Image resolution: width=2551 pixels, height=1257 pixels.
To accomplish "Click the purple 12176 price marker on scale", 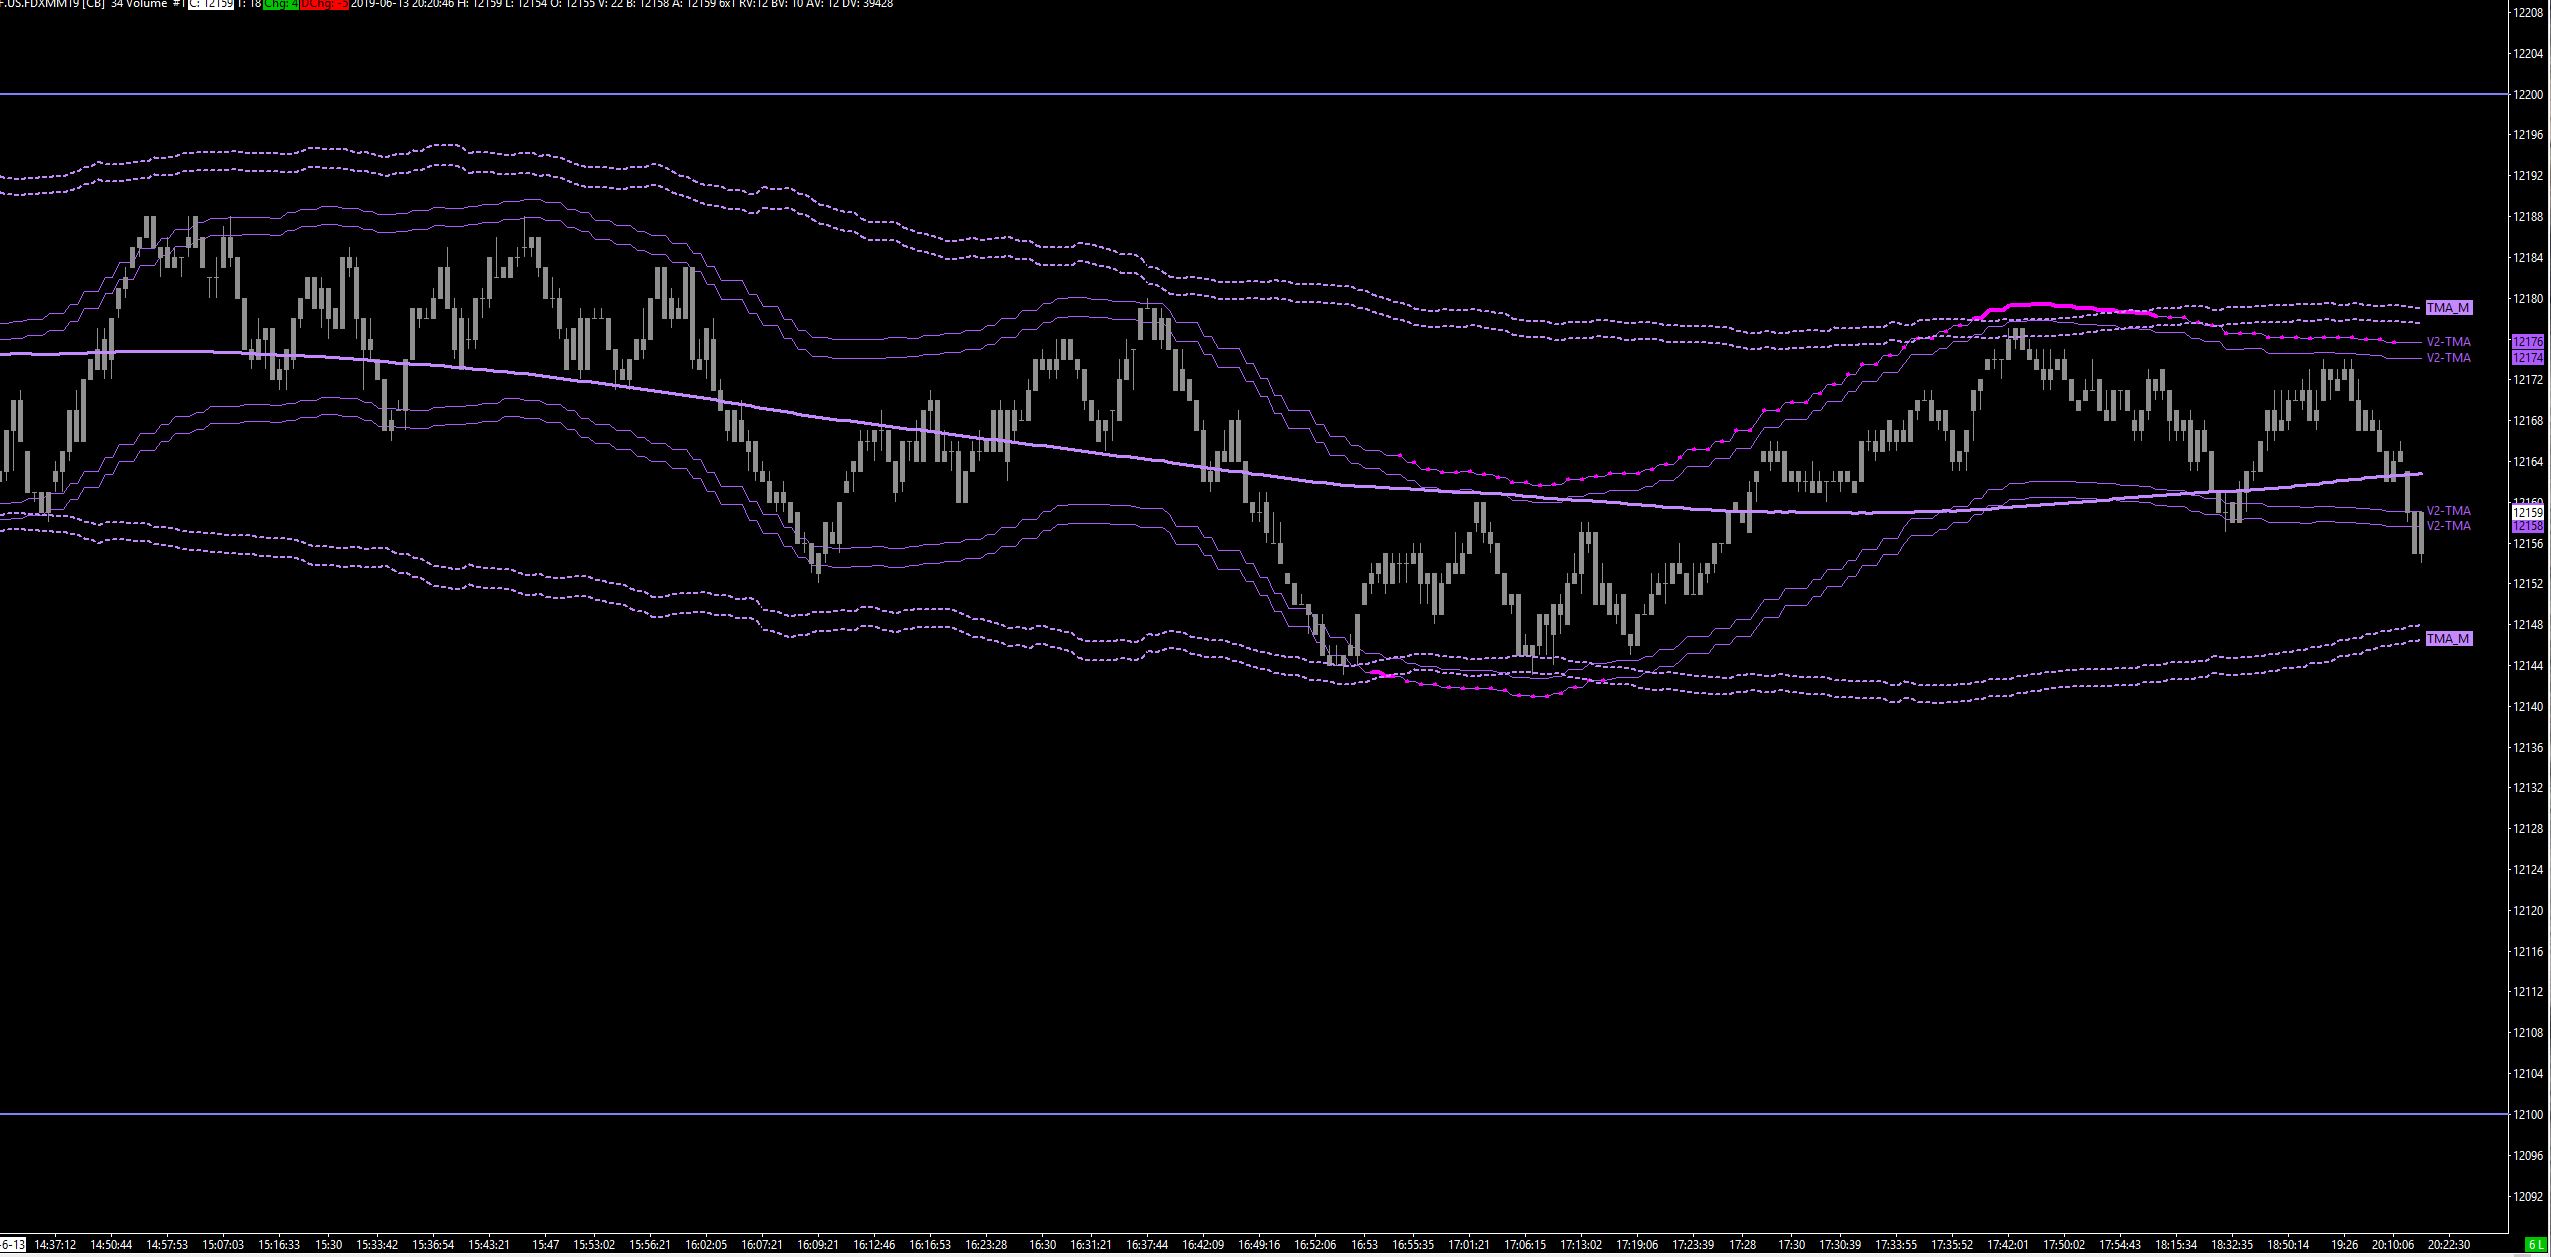I will 2528,342.
